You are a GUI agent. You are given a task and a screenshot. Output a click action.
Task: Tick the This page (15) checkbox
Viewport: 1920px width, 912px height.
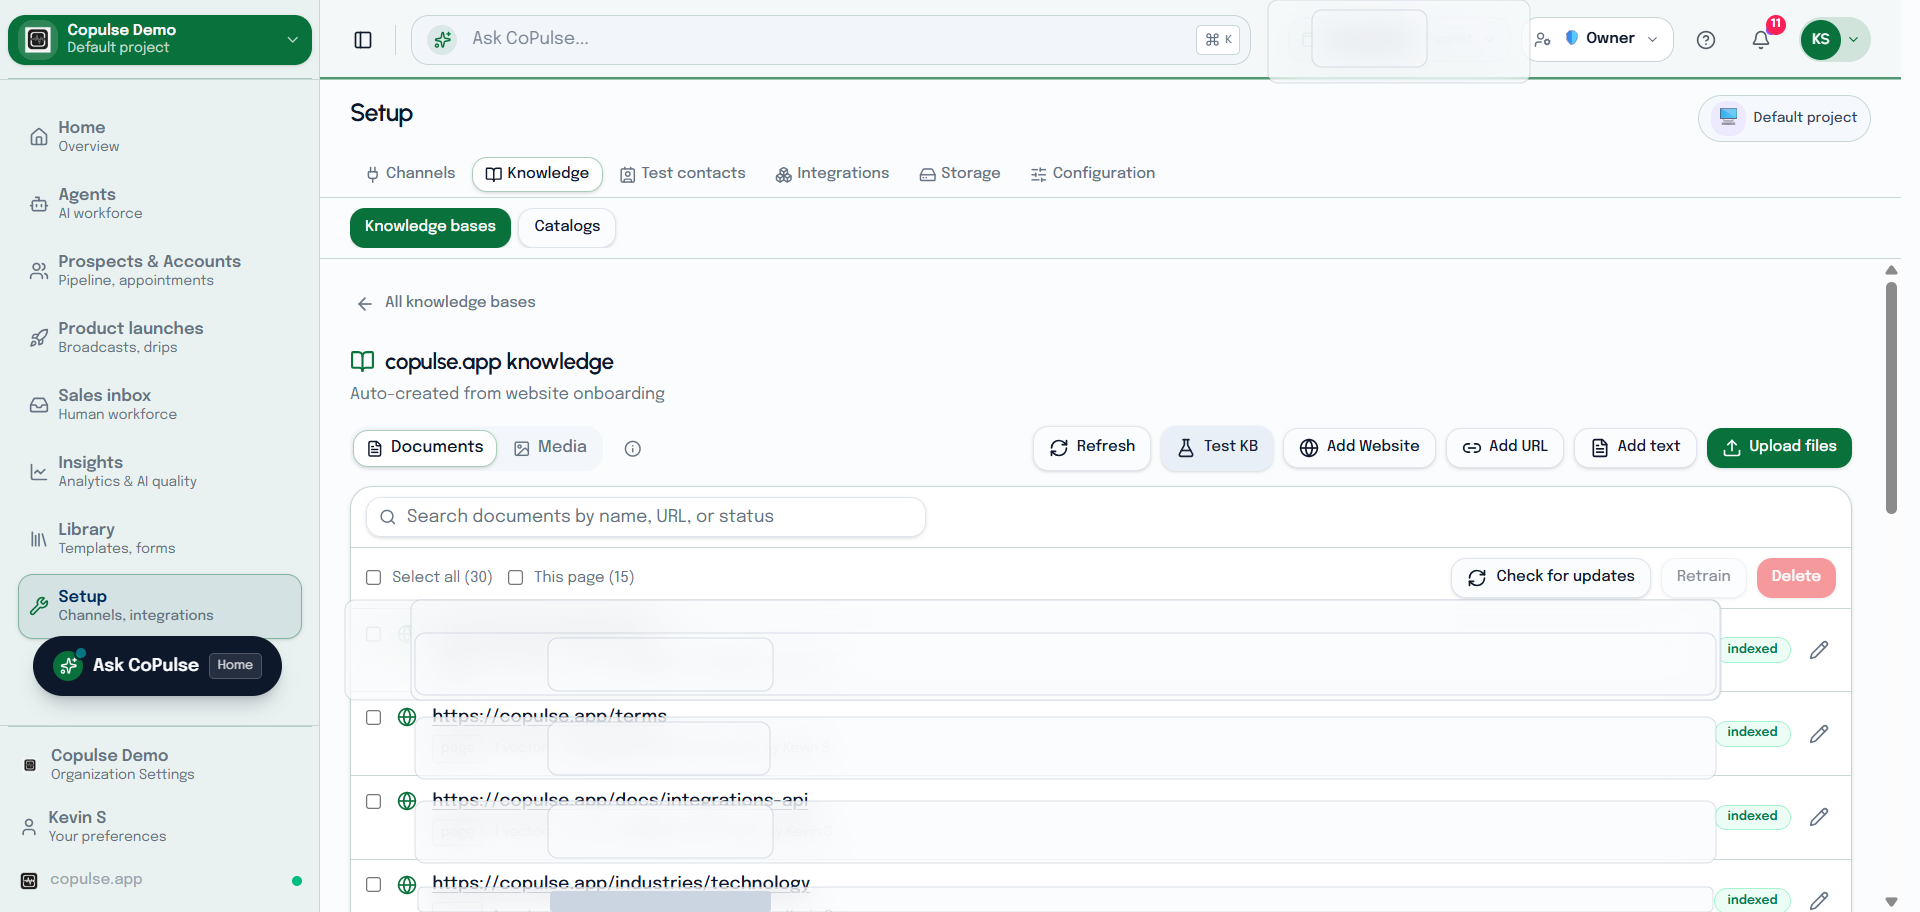coord(516,578)
